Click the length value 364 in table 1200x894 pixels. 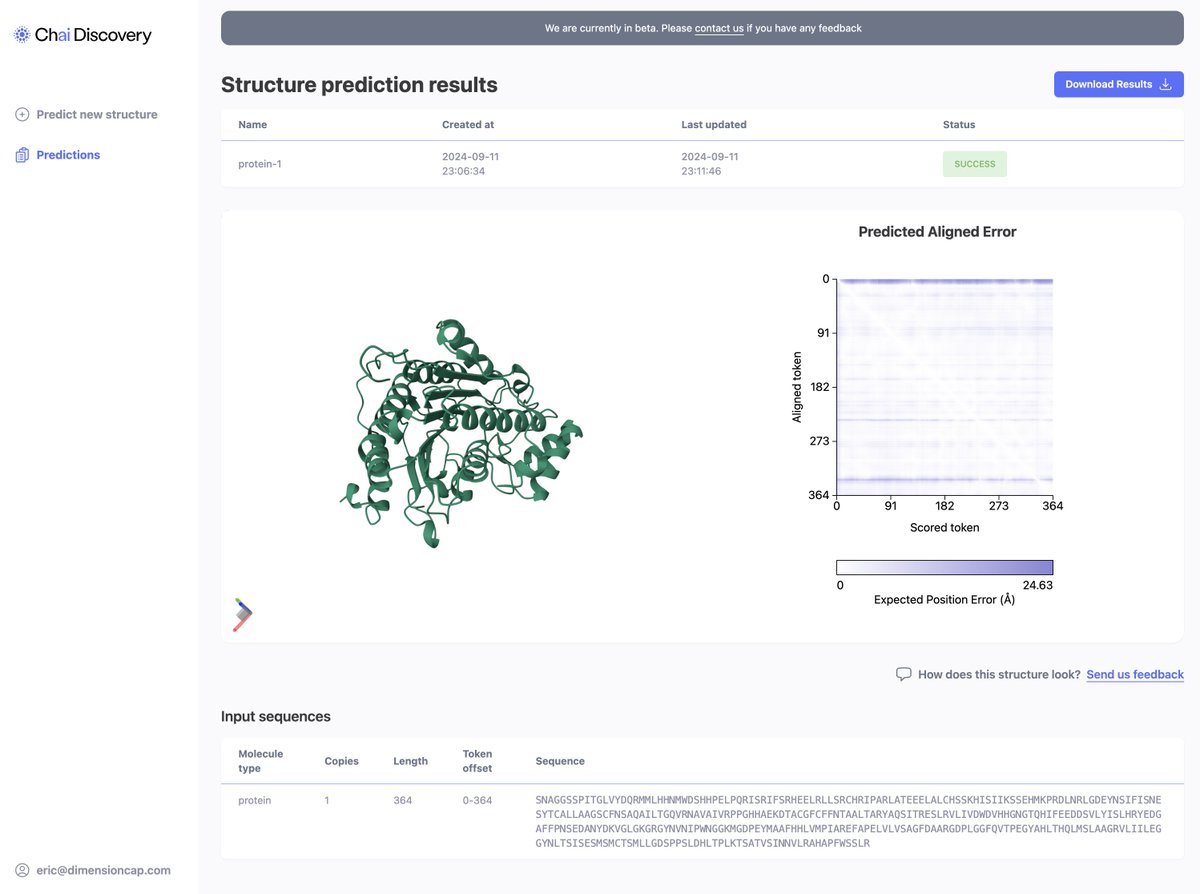click(402, 800)
